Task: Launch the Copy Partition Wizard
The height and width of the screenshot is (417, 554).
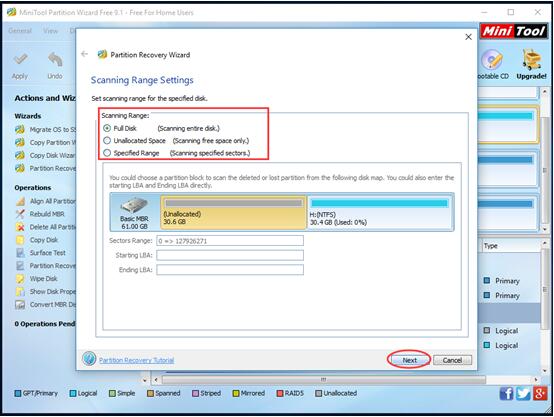Action: pos(46,142)
